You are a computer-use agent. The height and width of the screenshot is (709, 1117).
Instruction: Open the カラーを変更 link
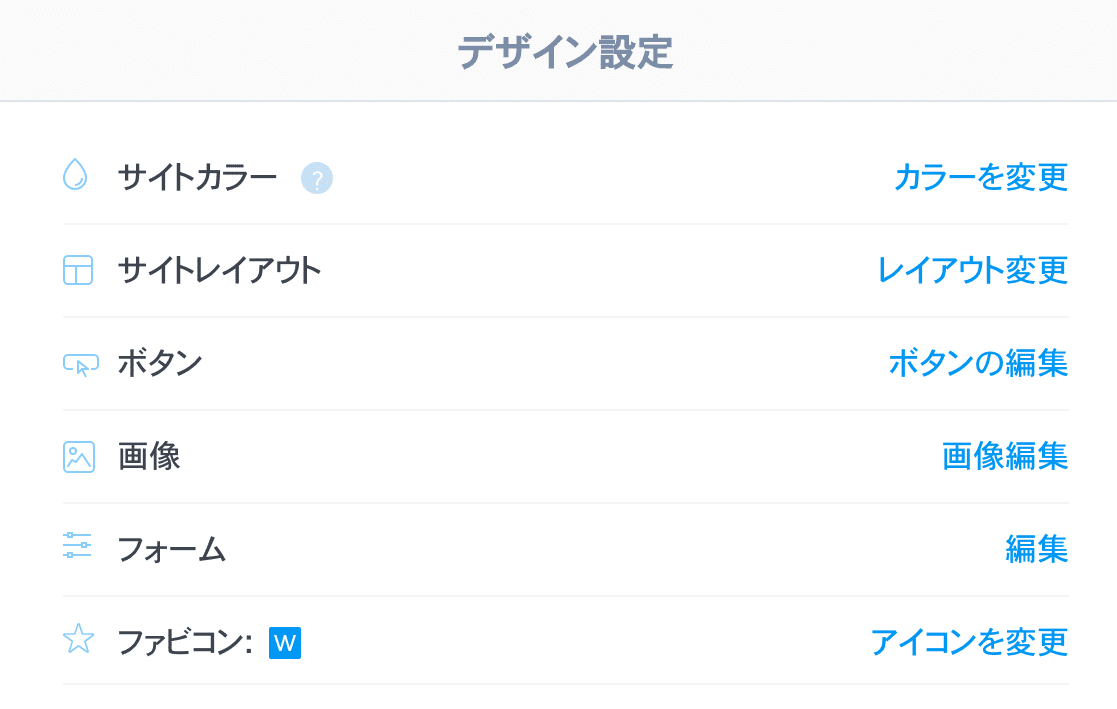pos(981,177)
